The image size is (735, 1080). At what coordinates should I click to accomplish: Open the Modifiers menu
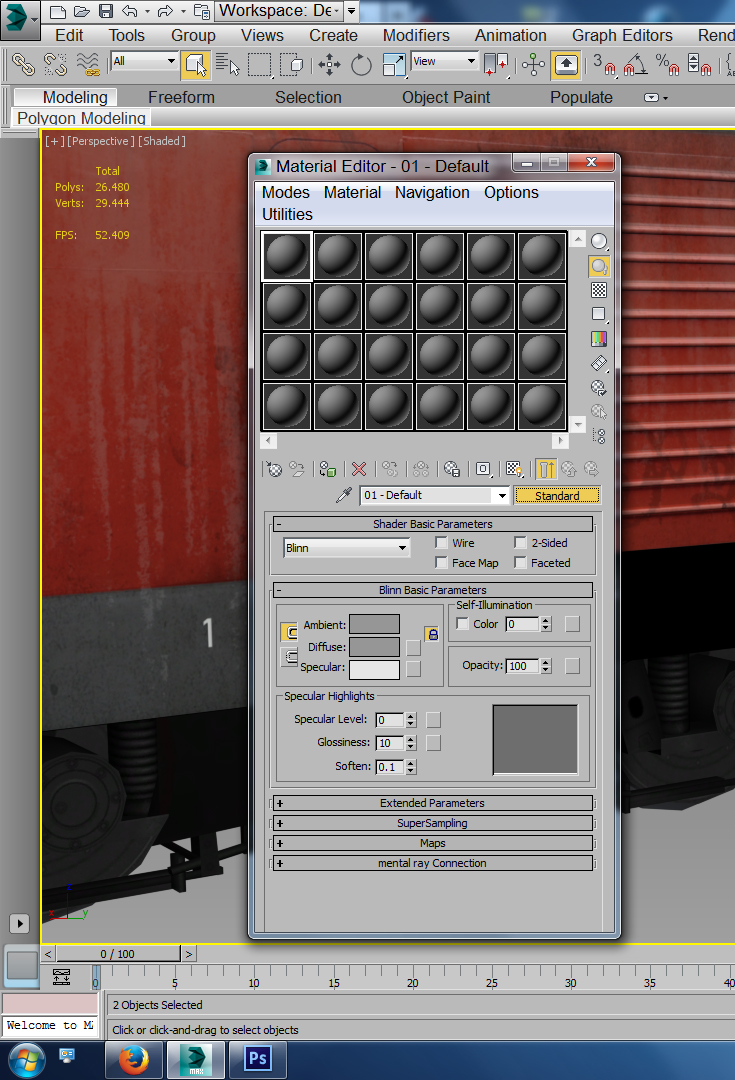coord(416,35)
